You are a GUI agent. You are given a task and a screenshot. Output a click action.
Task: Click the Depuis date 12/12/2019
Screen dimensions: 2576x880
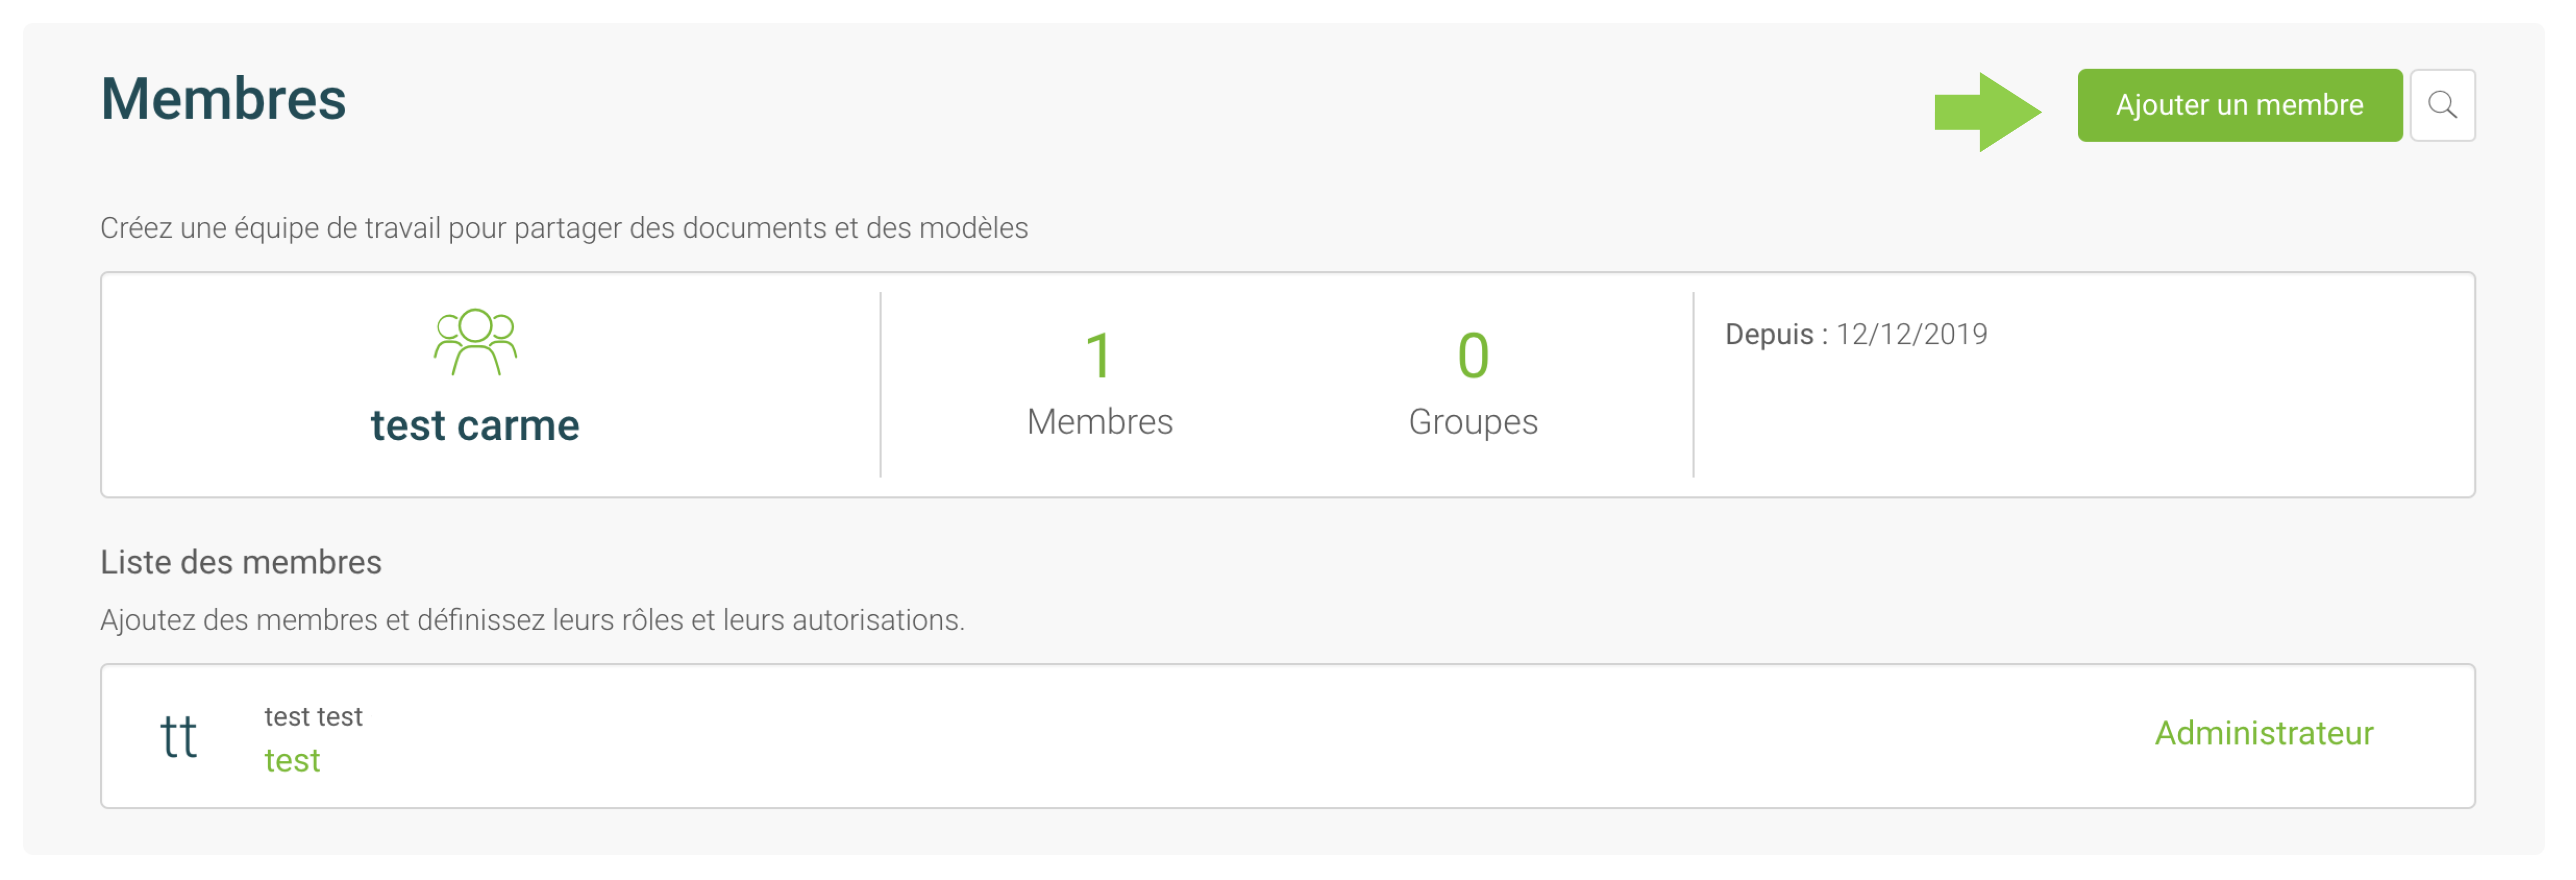point(1911,334)
